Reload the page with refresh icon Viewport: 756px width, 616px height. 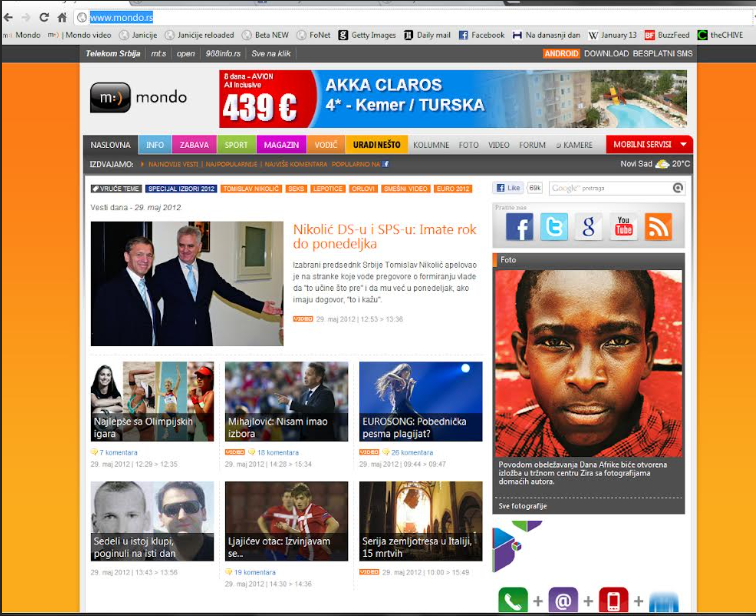[x=44, y=18]
